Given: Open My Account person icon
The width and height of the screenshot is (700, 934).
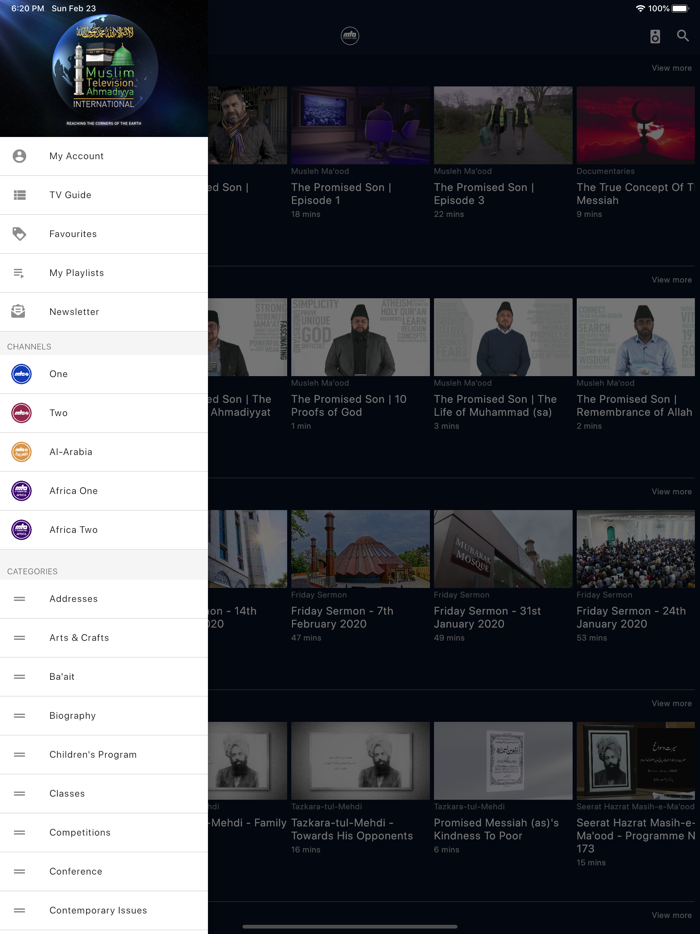Looking at the screenshot, I should [19, 156].
